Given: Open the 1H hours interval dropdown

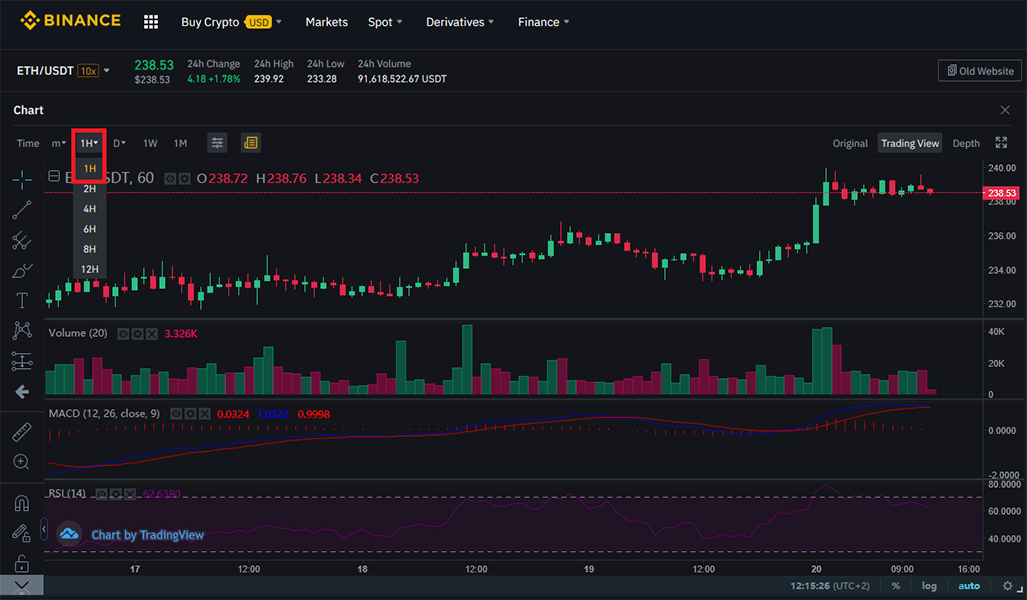Looking at the screenshot, I should [89, 143].
